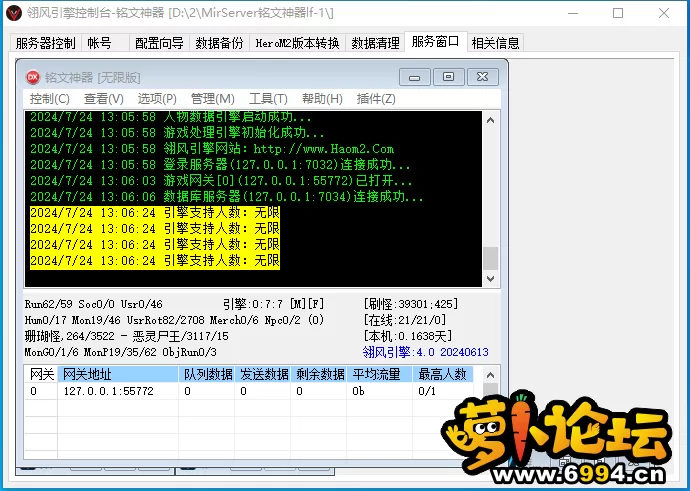Screen dimensions: 690x491
Task: Click the 游戏网关[0](127.0.0.1:55772)已打开 log line
Action: [x=221, y=181]
